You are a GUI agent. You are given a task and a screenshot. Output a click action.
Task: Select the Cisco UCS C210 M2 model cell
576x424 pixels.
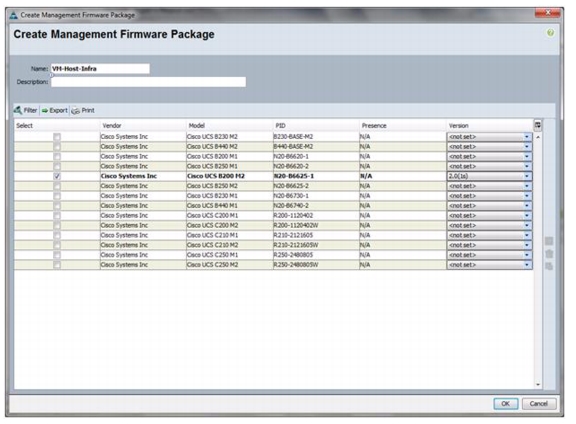[230, 245]
